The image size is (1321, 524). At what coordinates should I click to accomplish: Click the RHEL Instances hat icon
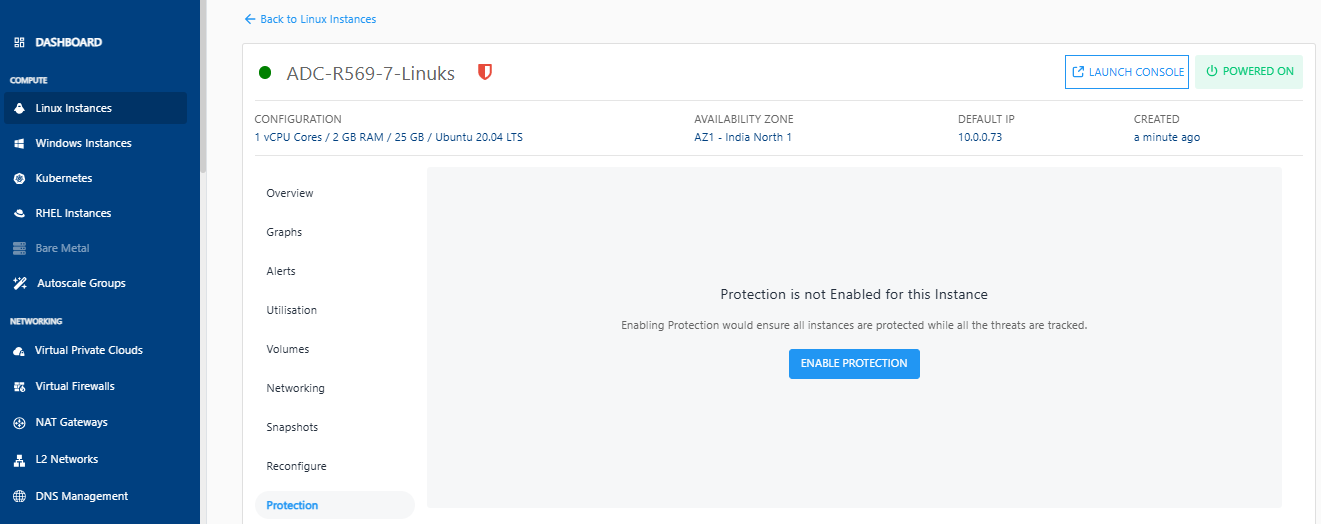[x=19, y=213]
